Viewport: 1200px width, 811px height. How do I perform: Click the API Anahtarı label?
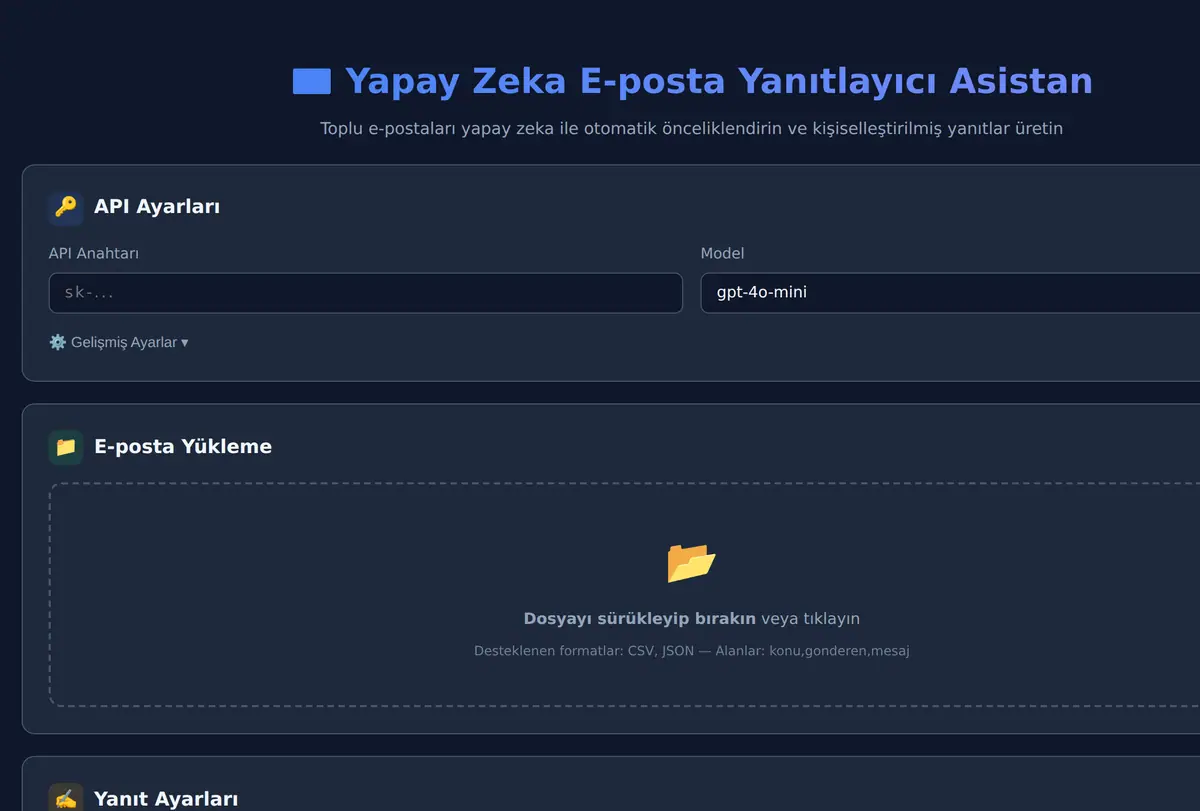click(x=94, y=253)
